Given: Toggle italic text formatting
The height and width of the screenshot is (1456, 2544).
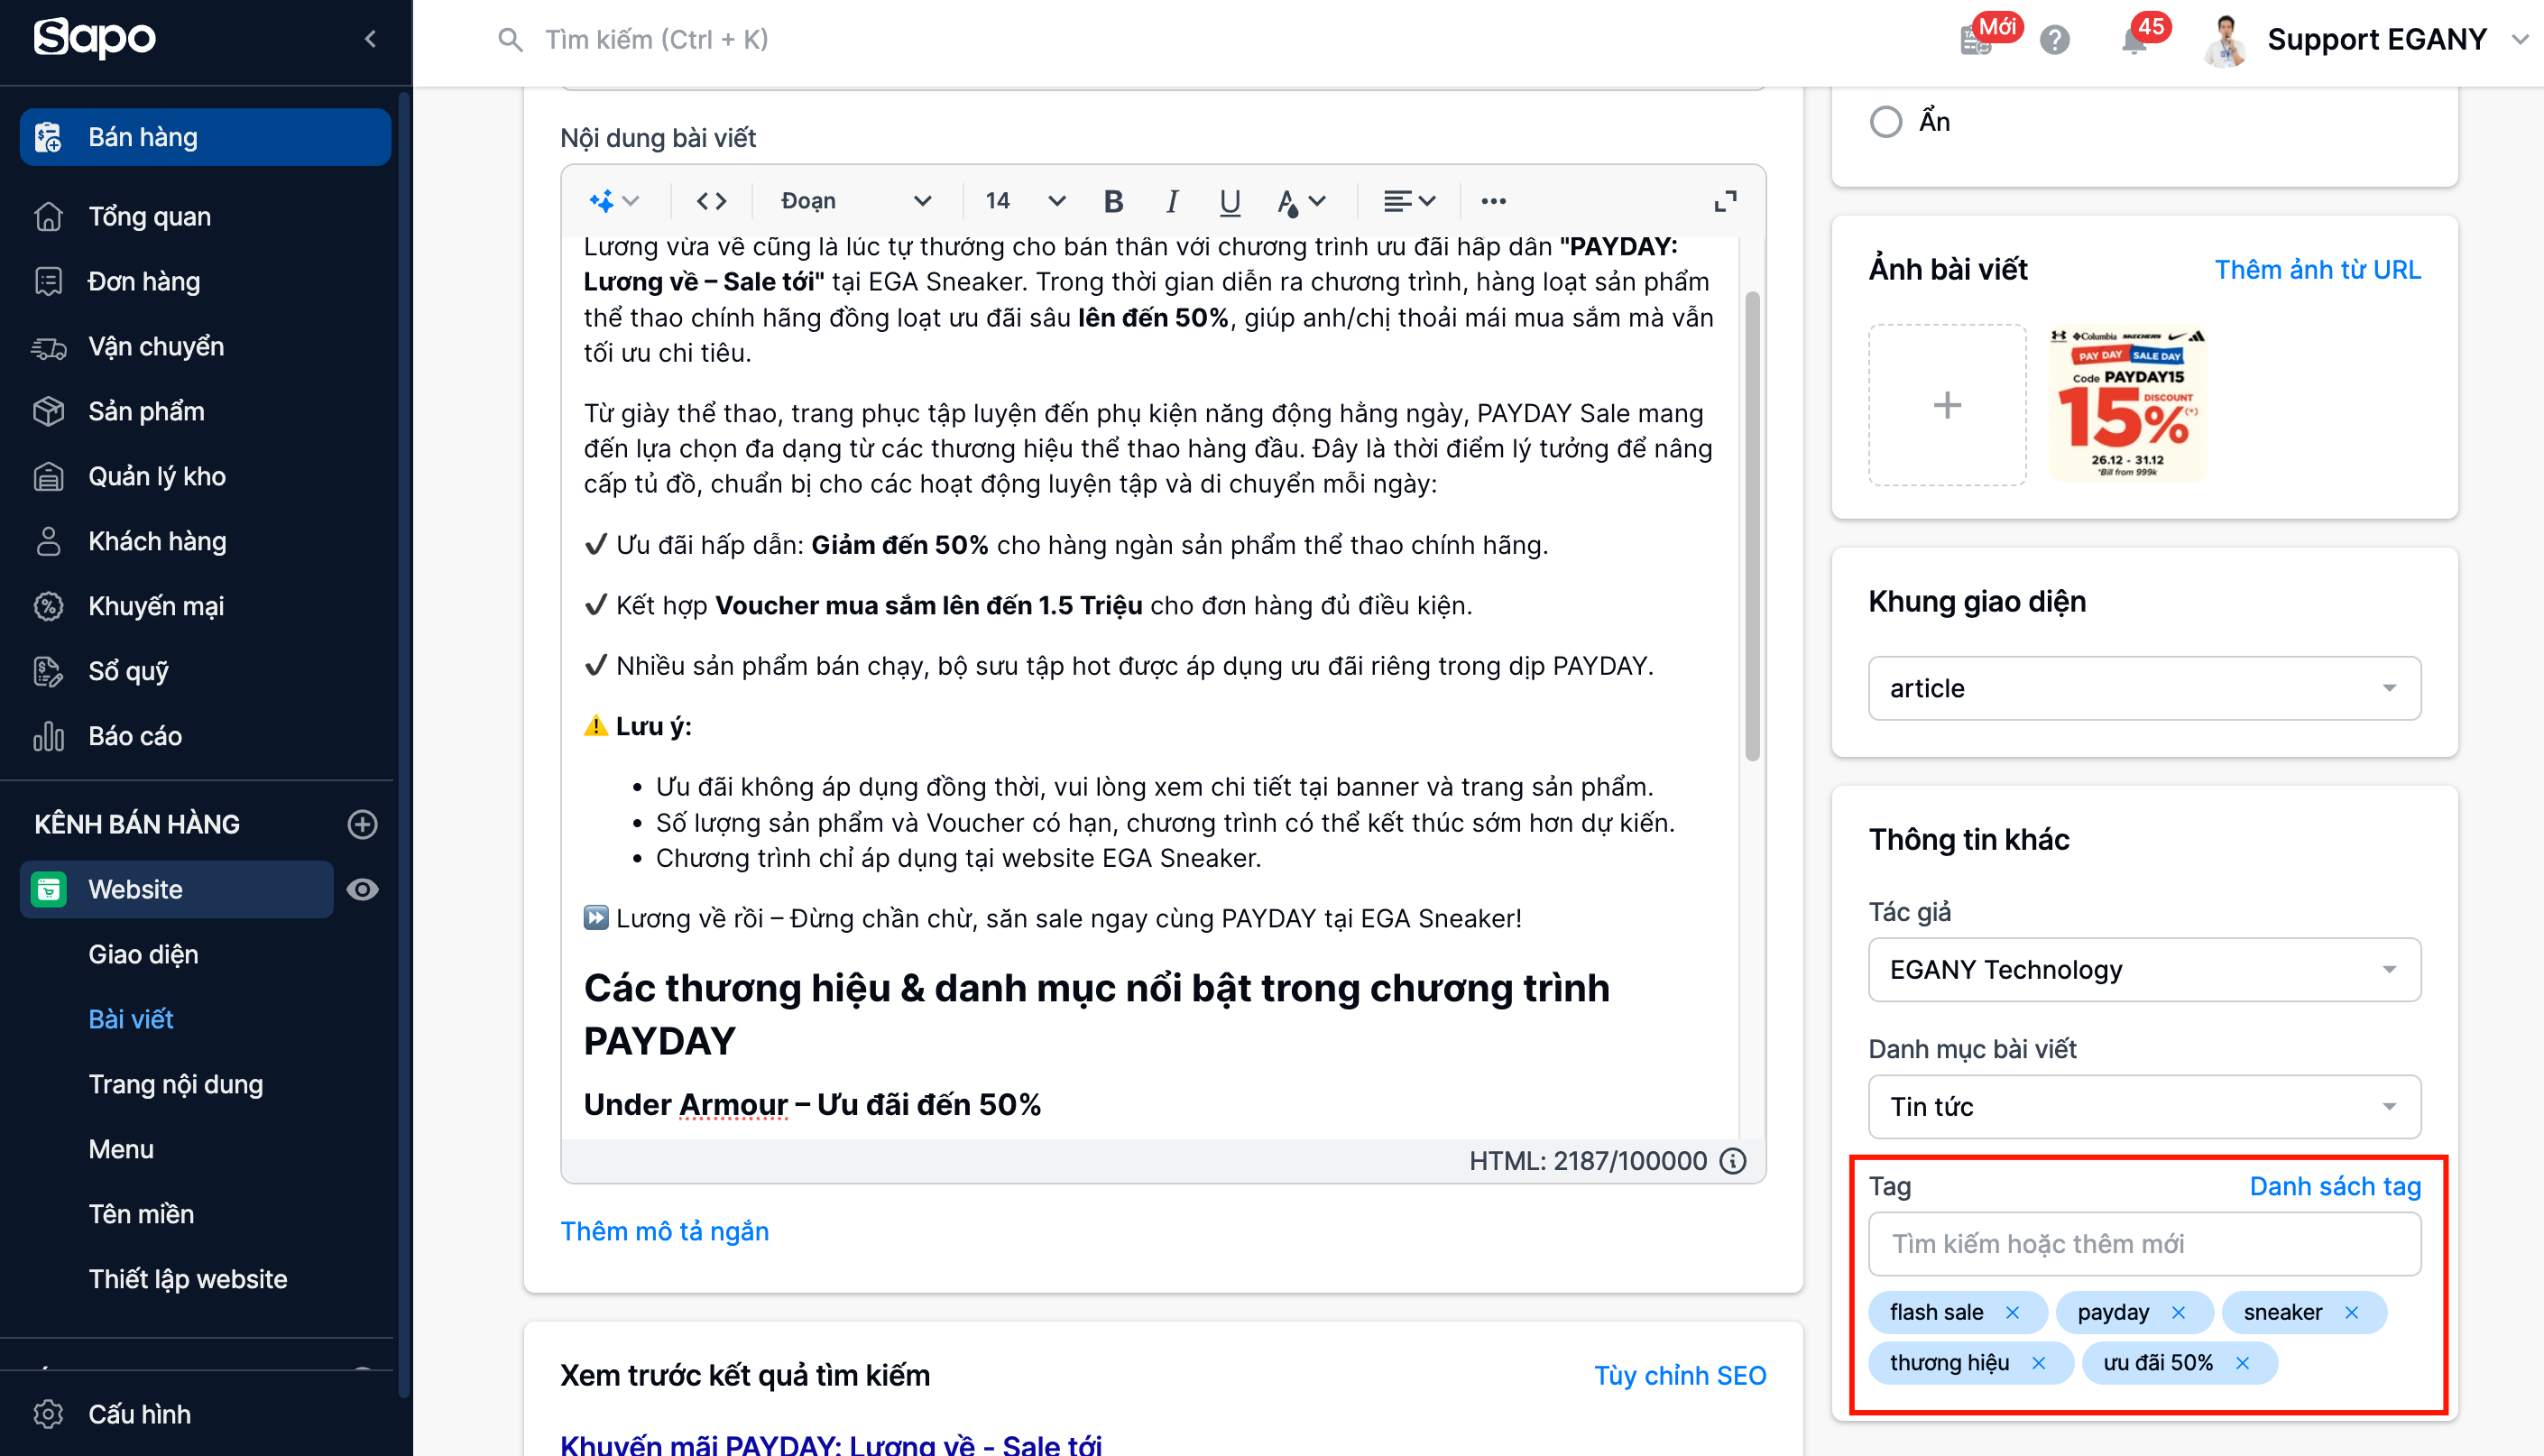Looking at the screenshot, I should pyautogui.click(x=1171, y=201).
